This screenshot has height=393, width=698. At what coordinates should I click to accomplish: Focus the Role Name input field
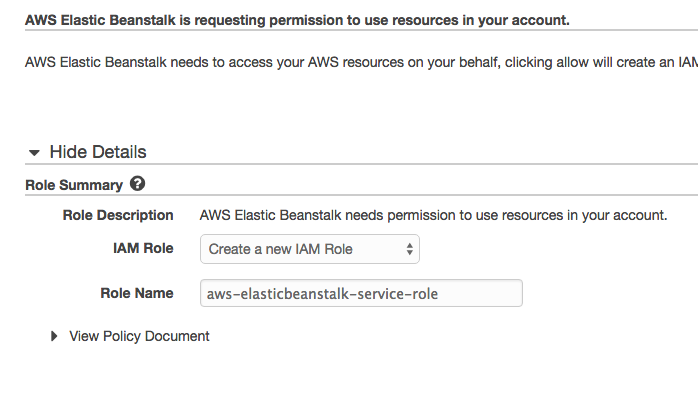(361, 293)
